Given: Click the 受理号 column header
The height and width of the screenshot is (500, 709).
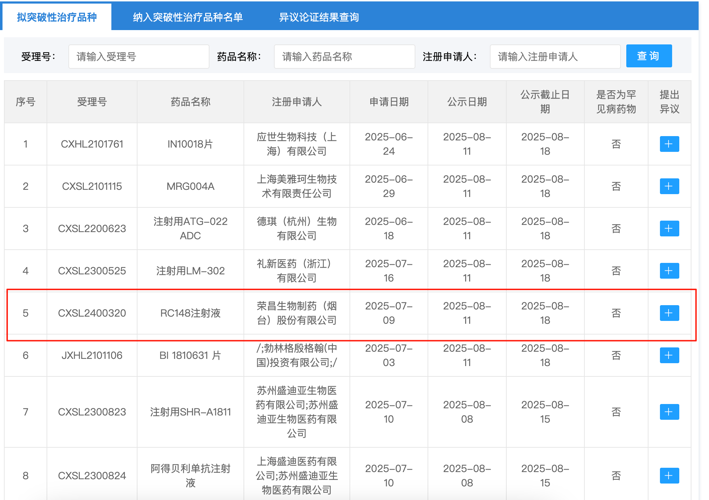Looking at the screenshot, I should [92, 102].
